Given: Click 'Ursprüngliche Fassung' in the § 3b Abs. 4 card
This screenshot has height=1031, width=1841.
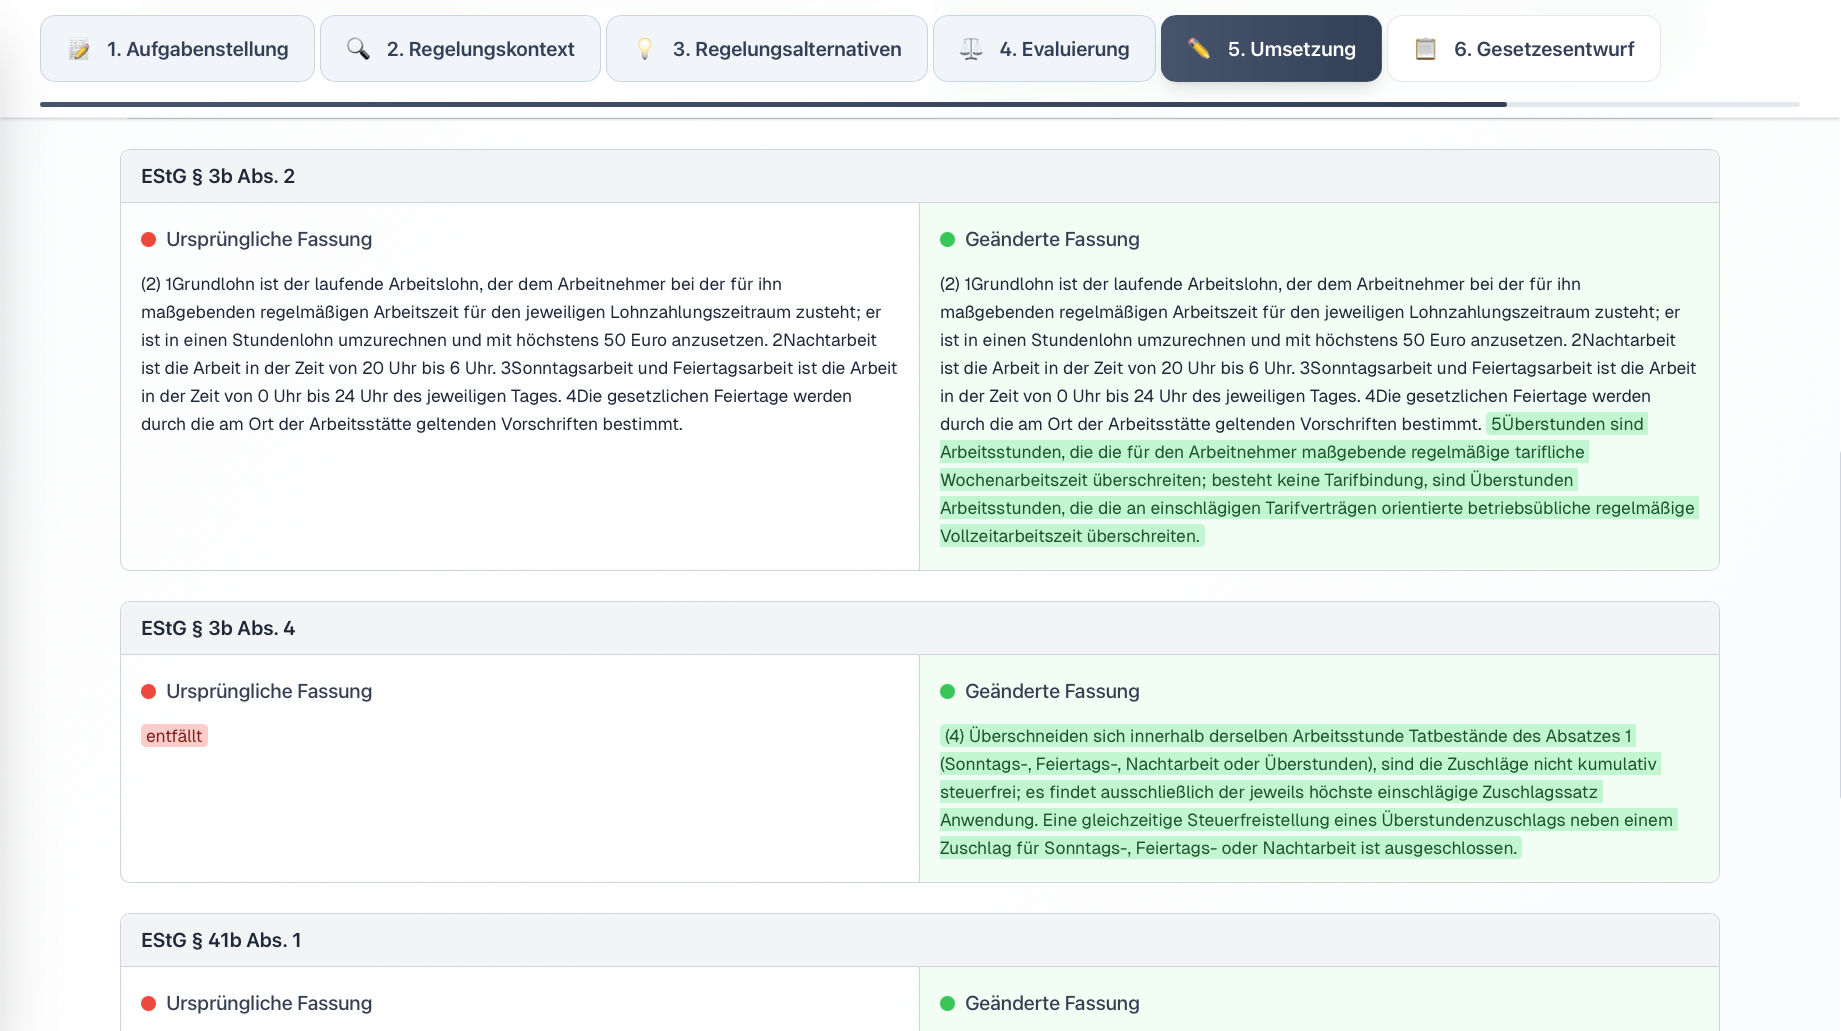Looking at the screenshot, I should point(269,691).
